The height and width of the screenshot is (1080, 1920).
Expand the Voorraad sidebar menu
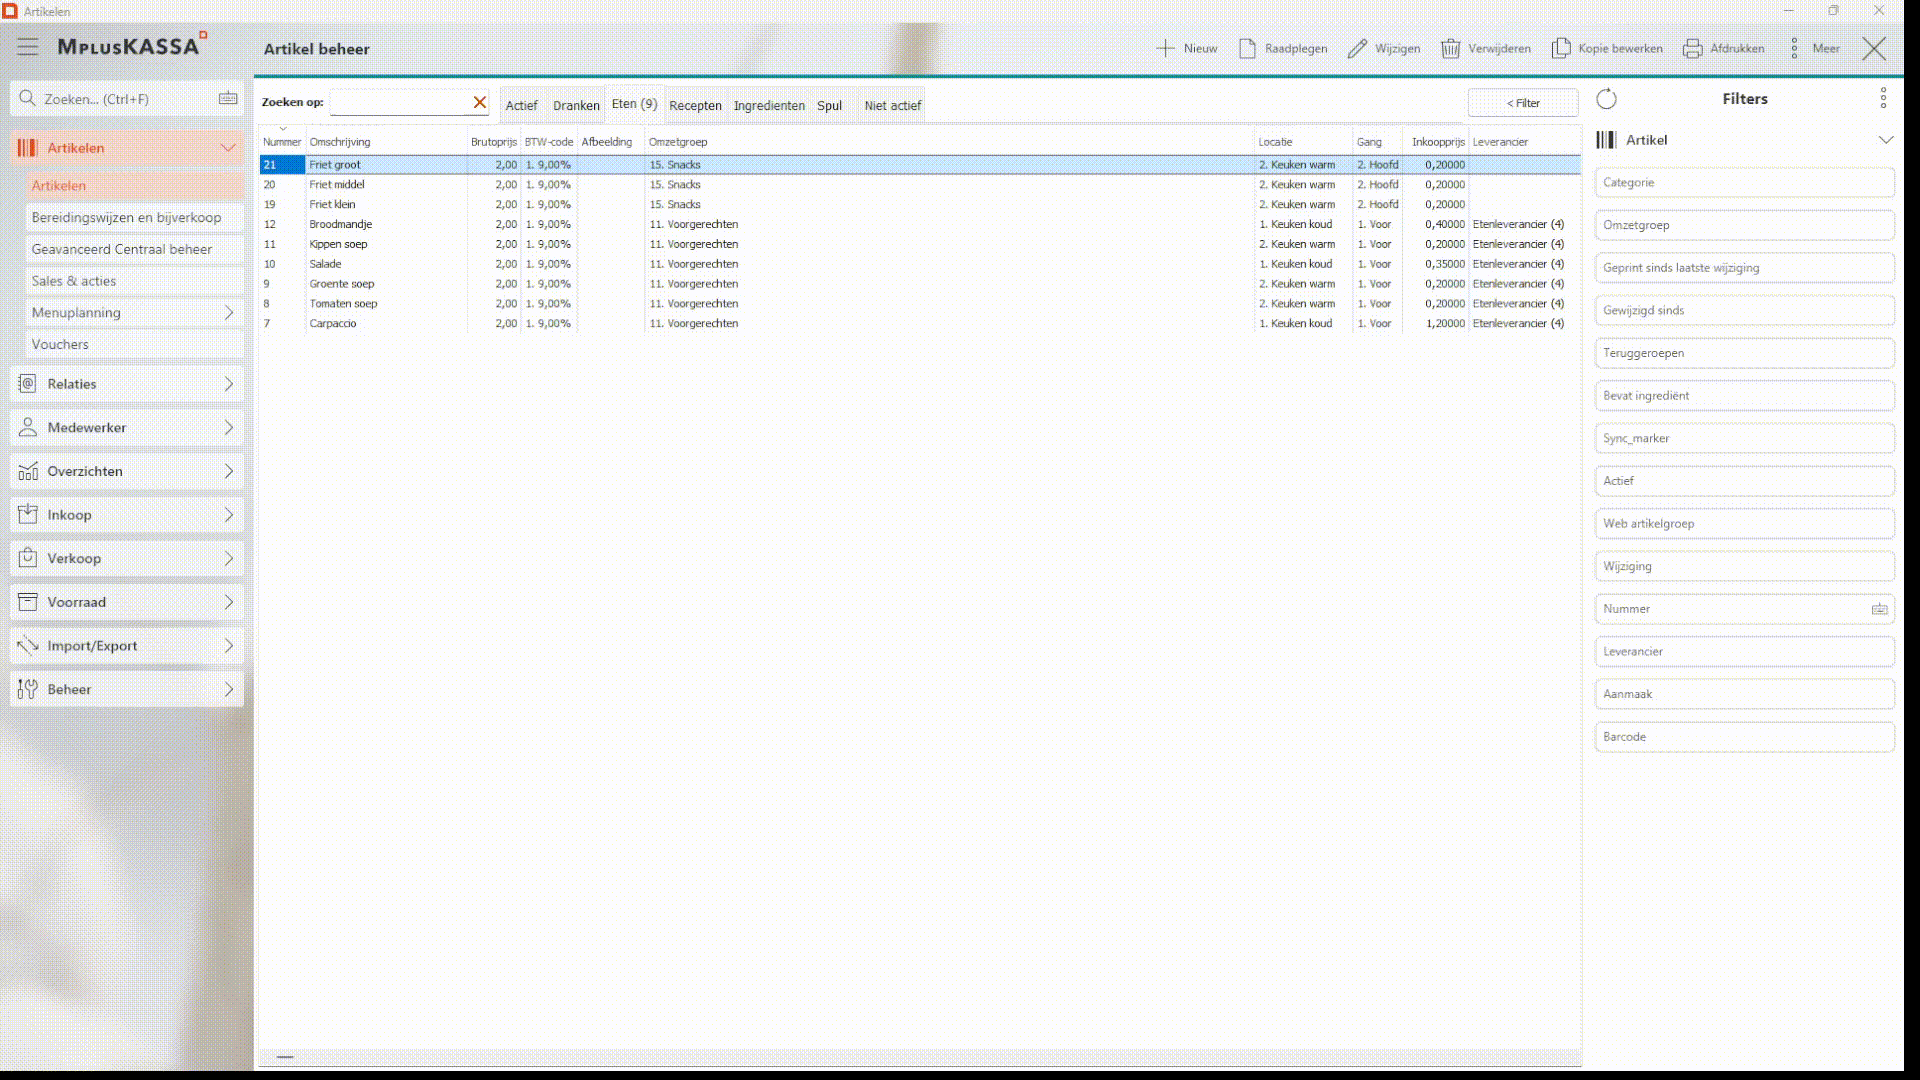tap(228, 602)
